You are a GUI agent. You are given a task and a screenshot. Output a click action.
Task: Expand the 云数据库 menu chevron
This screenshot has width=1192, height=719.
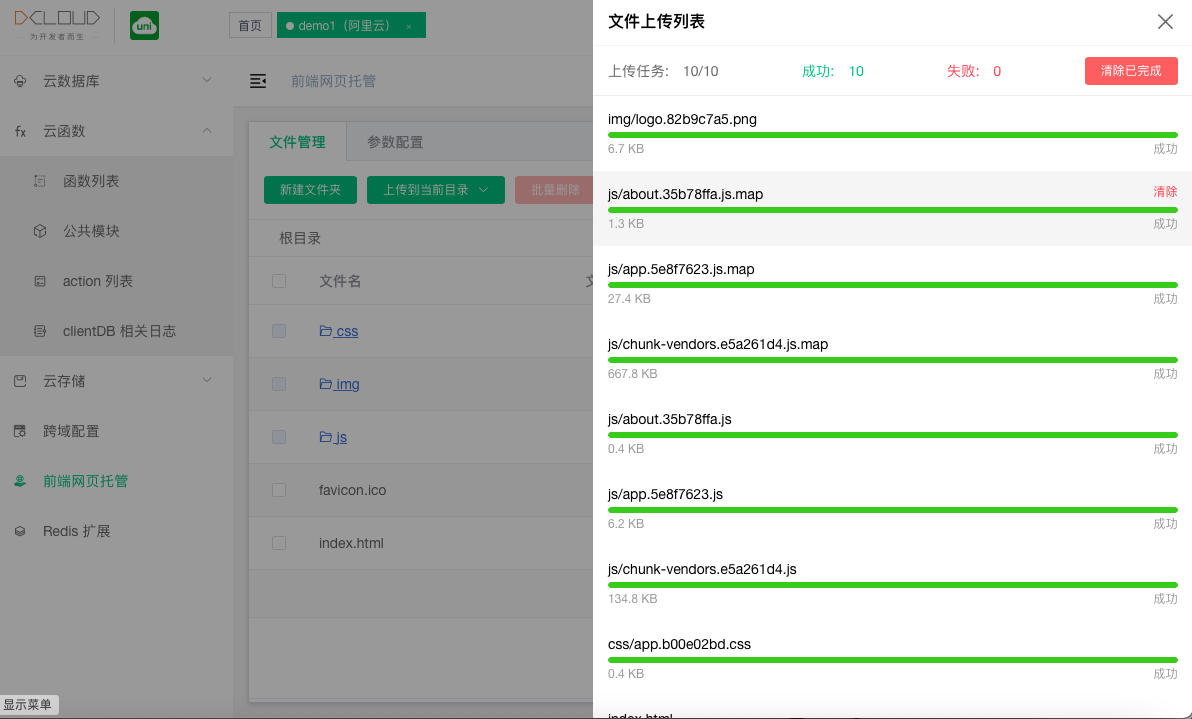click(207, 80)
